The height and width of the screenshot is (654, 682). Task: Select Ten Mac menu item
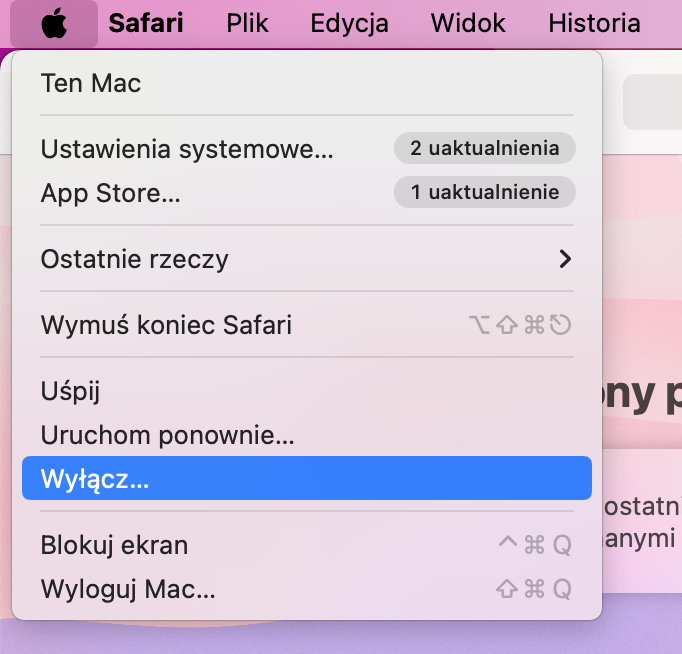click(x=307, y=83)
